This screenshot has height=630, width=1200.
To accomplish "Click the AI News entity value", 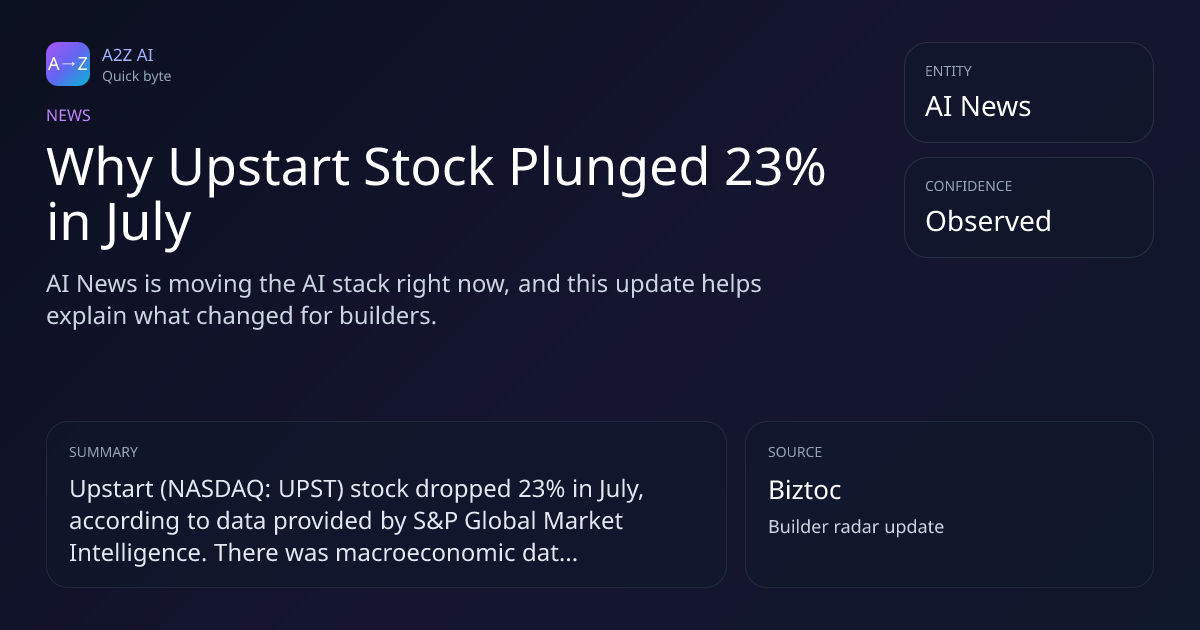I will point(977,106).
